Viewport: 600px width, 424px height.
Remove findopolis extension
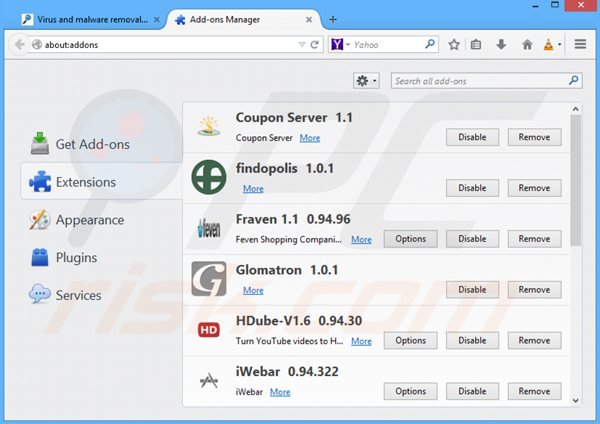click(534, 188)
